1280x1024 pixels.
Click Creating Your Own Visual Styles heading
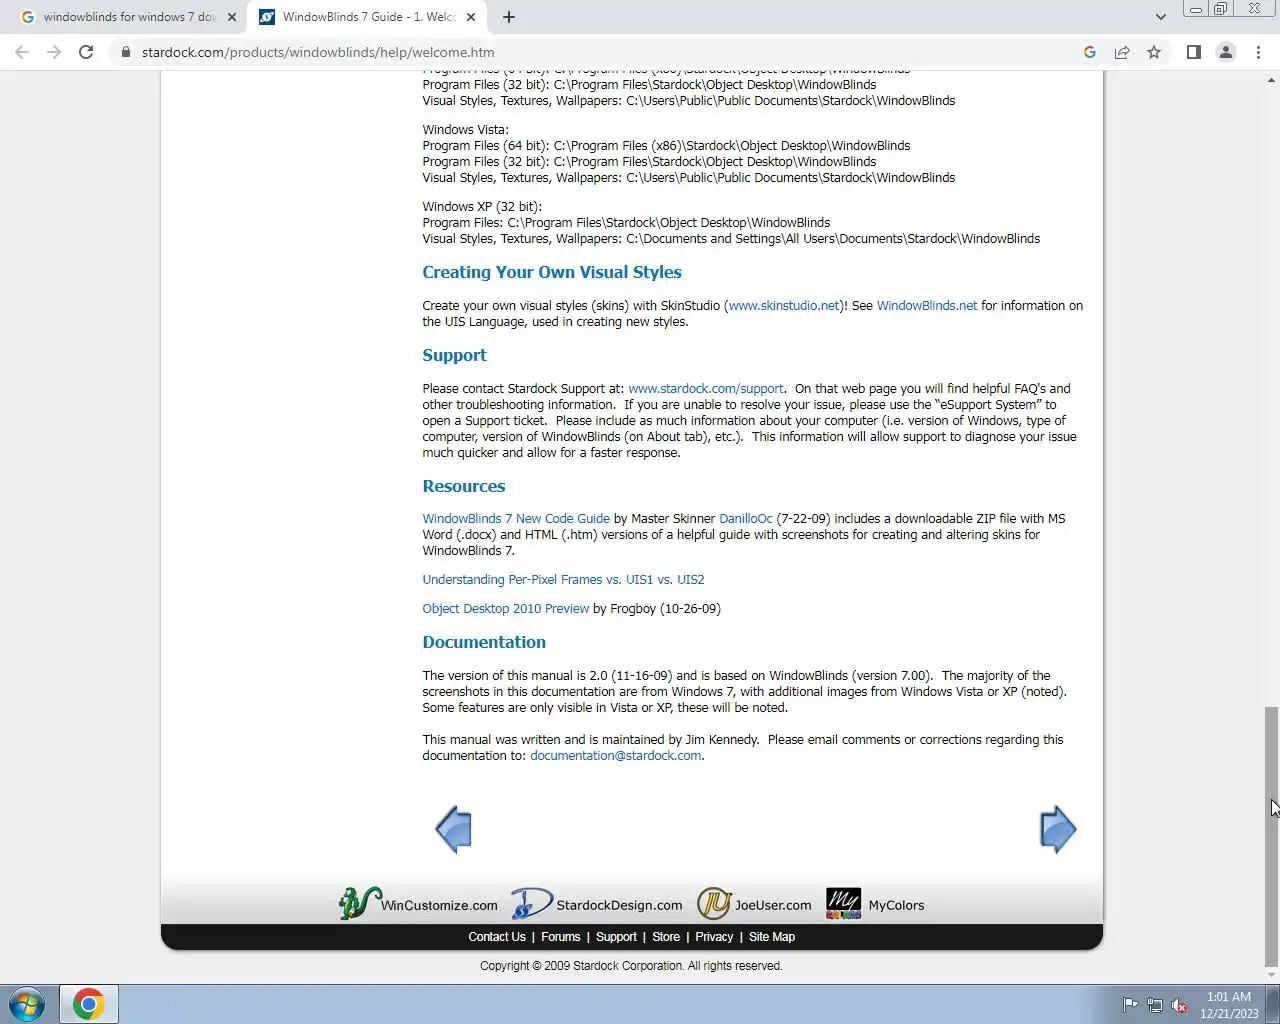[552, 272]
